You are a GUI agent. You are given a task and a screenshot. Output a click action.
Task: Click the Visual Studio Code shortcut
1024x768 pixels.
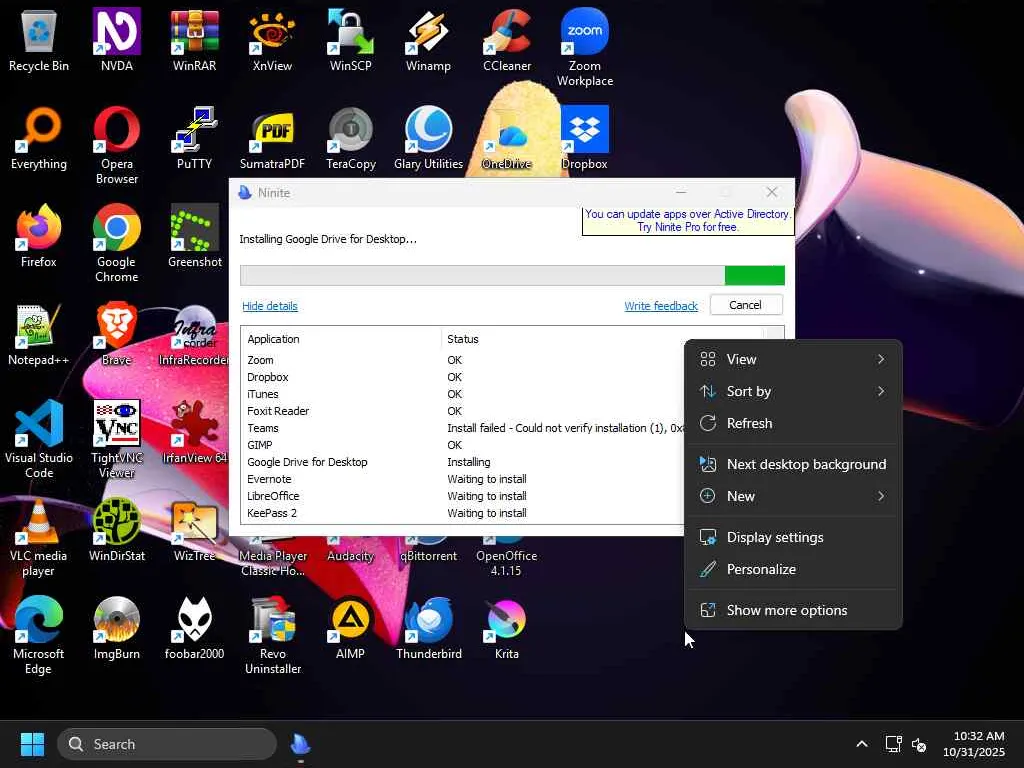click(x=39, y=440)
